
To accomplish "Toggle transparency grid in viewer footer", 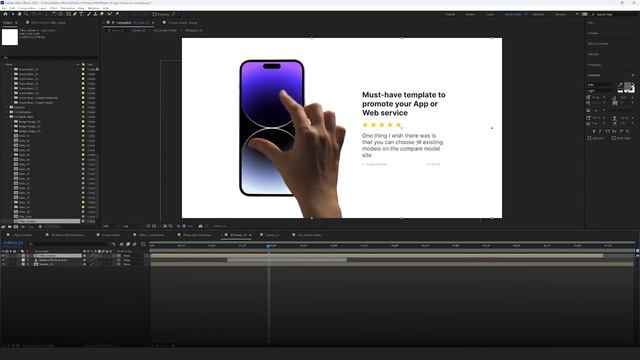I will (154, 226).
